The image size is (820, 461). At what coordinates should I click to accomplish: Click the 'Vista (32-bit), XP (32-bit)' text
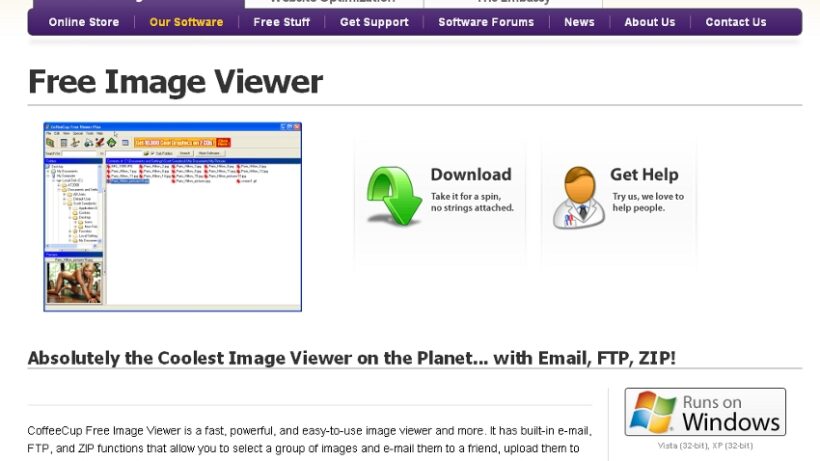pyautogui.click(x=705, y=446)
